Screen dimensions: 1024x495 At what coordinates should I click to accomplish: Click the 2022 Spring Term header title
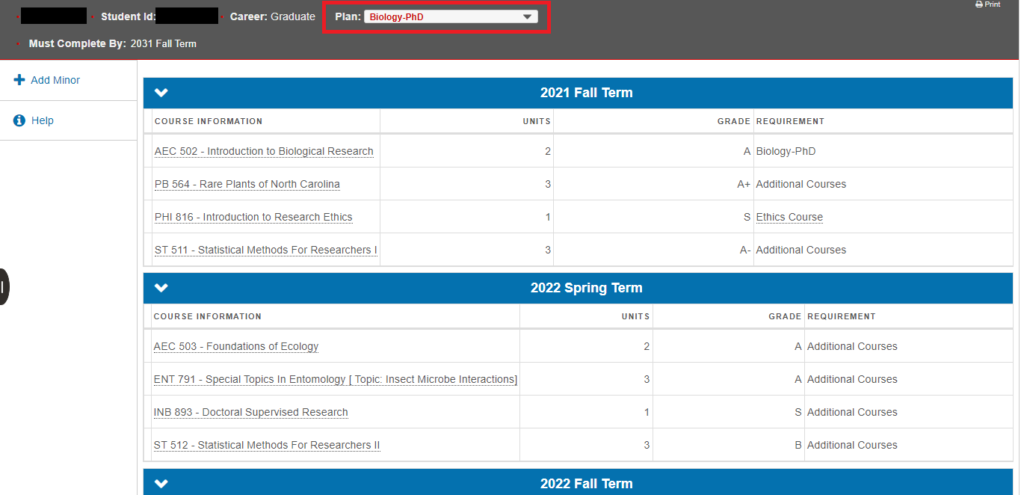586,288
